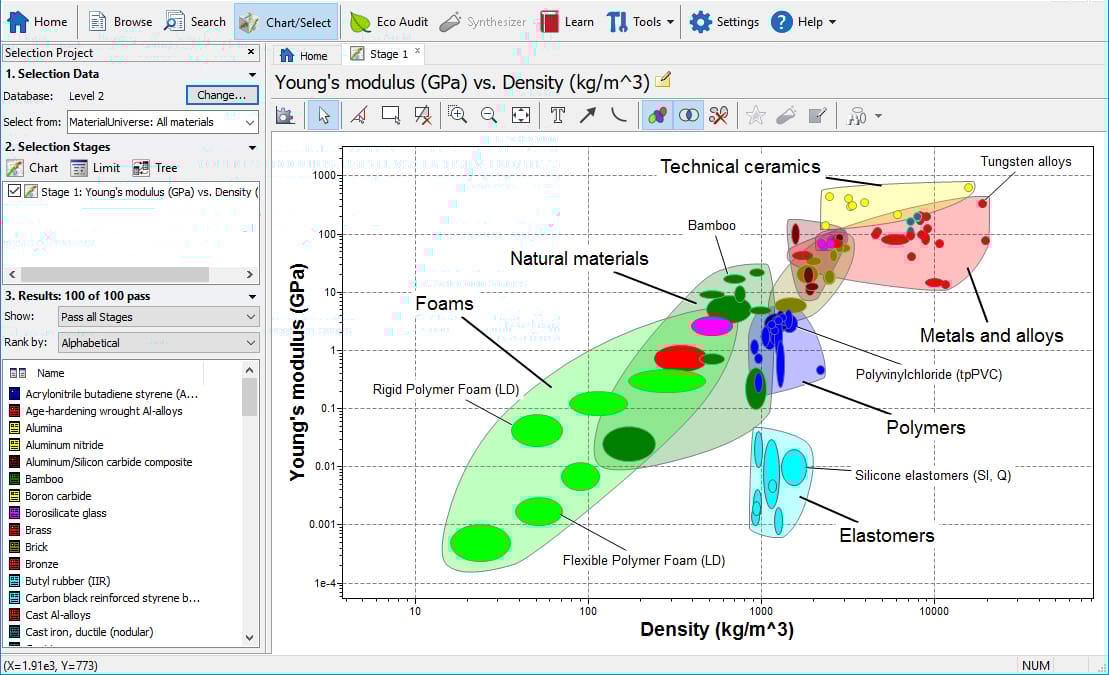Open chart stage properties icon
1109x675 pixels.
(x=286, y=115)
